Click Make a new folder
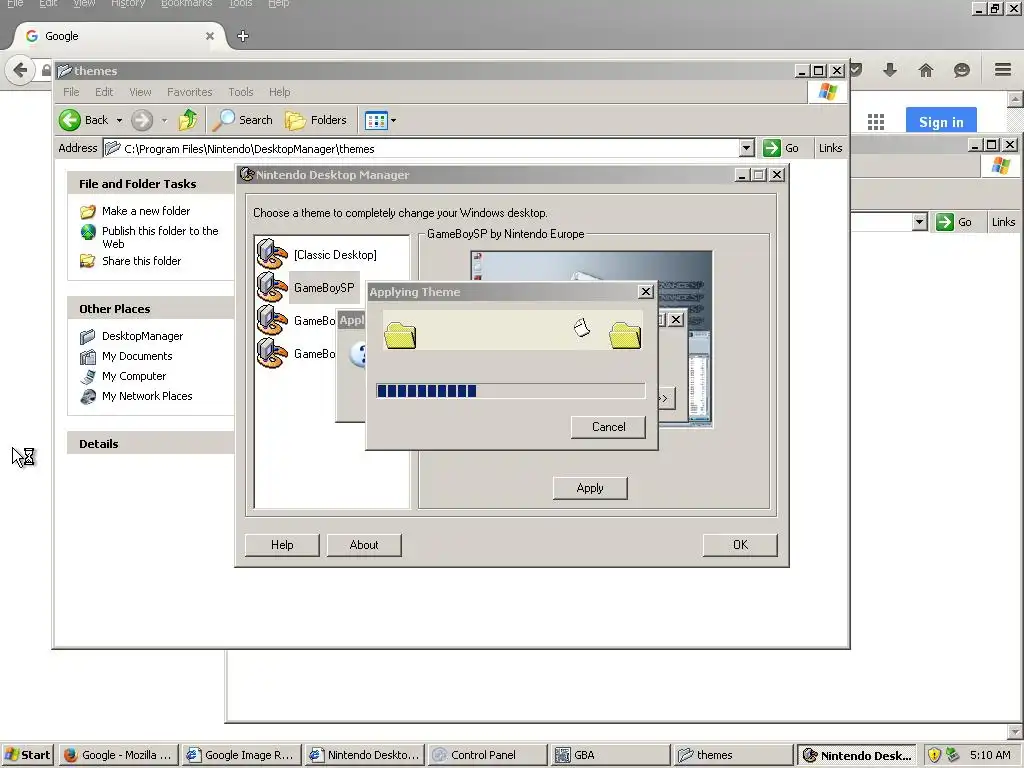The width and height of the screenshot is (1024, 768). coord(146,211)
